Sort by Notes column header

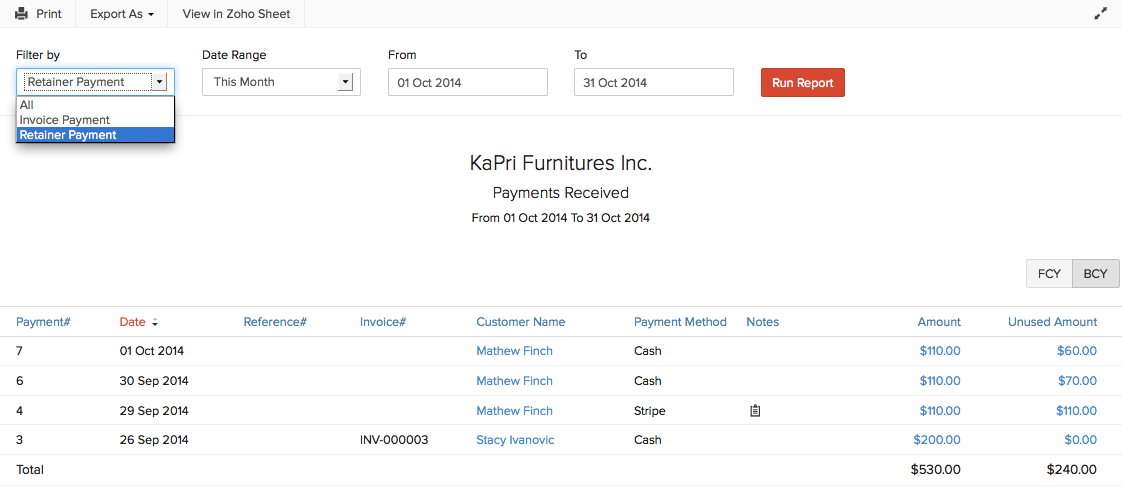(x=763, y=322)
